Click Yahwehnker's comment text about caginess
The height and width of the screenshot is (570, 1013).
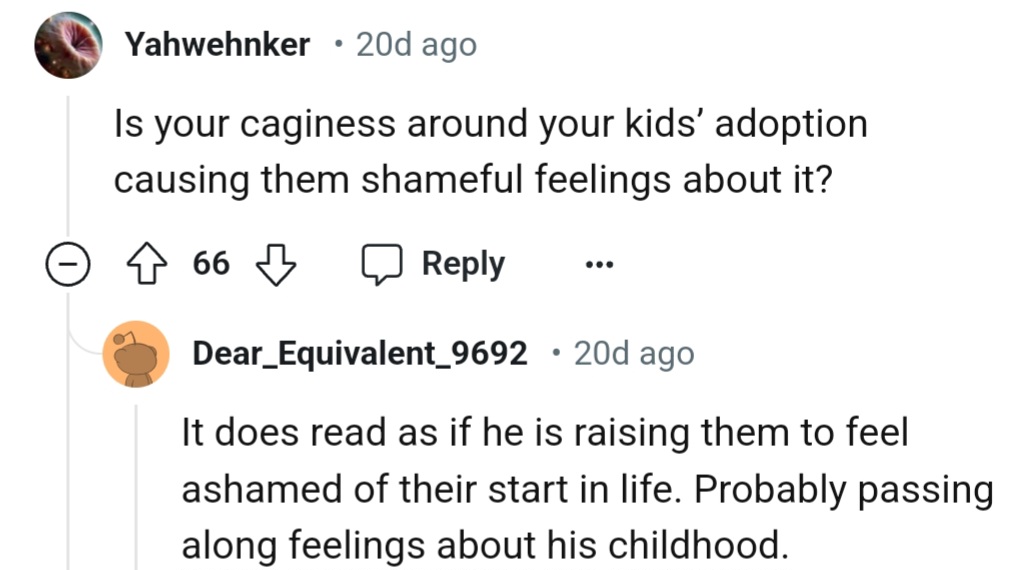[x=490, y=152]
